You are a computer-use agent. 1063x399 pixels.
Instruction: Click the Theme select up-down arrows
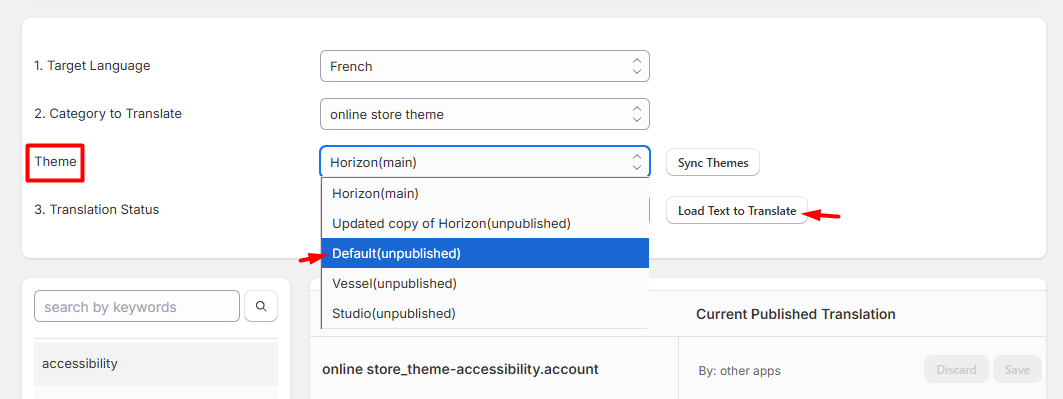click(636, 162)
